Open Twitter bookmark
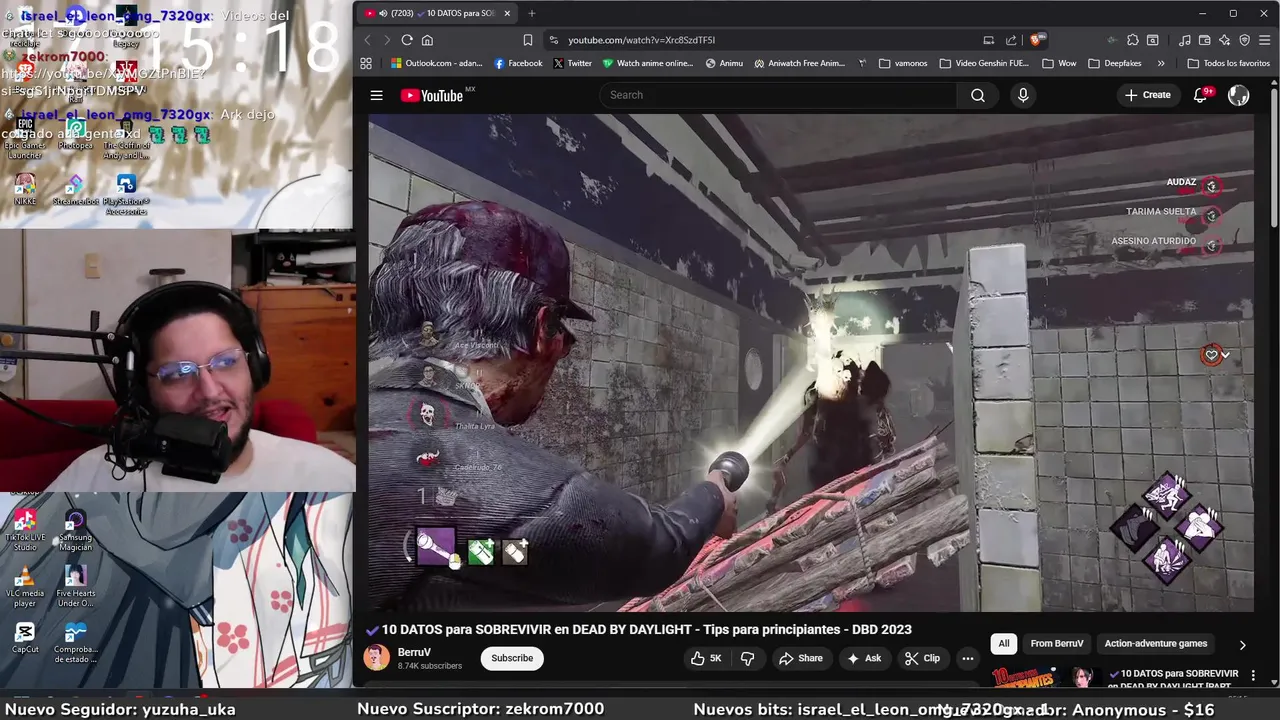The image size is (1280, 720). click(573, 63)
